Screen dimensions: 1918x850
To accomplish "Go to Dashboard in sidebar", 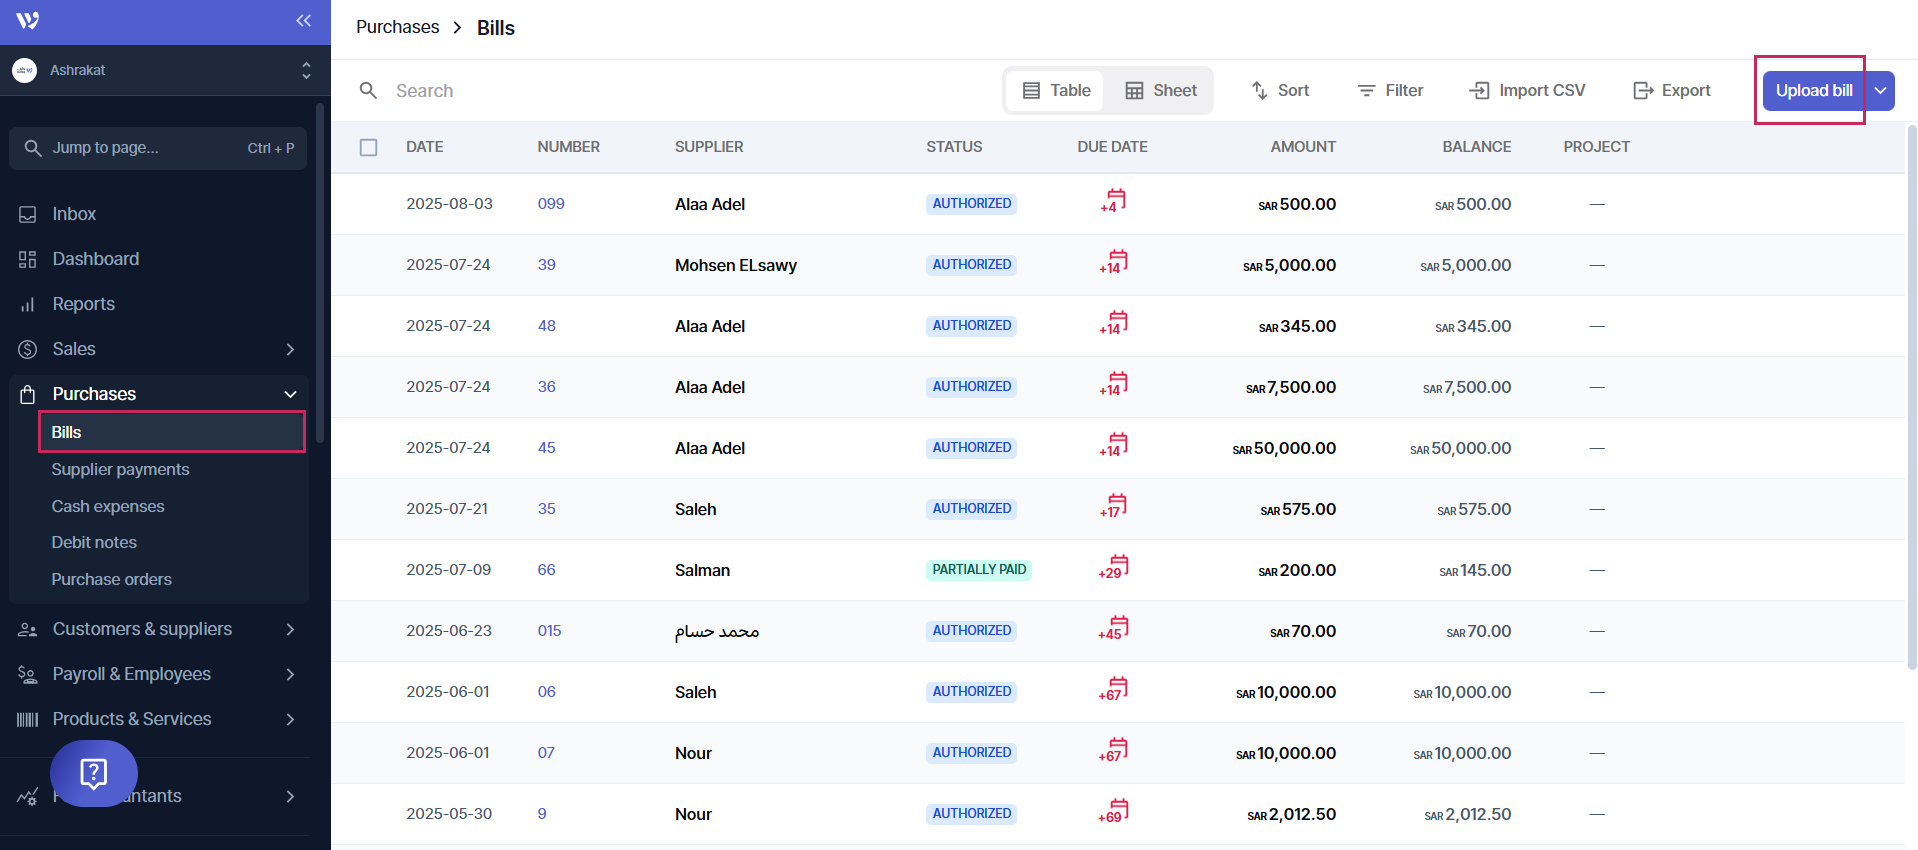I will [x=95, y=259].
